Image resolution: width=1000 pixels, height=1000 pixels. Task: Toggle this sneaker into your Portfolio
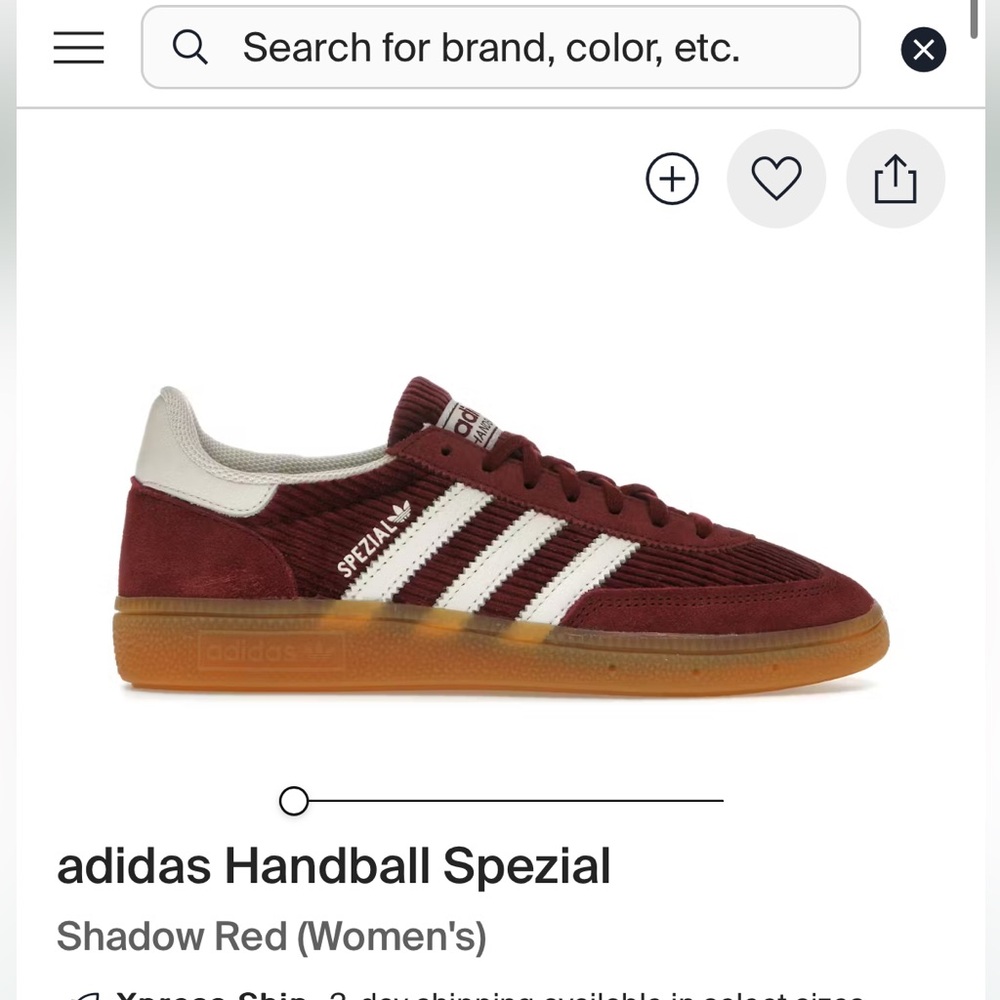click(x=671, y=178)
